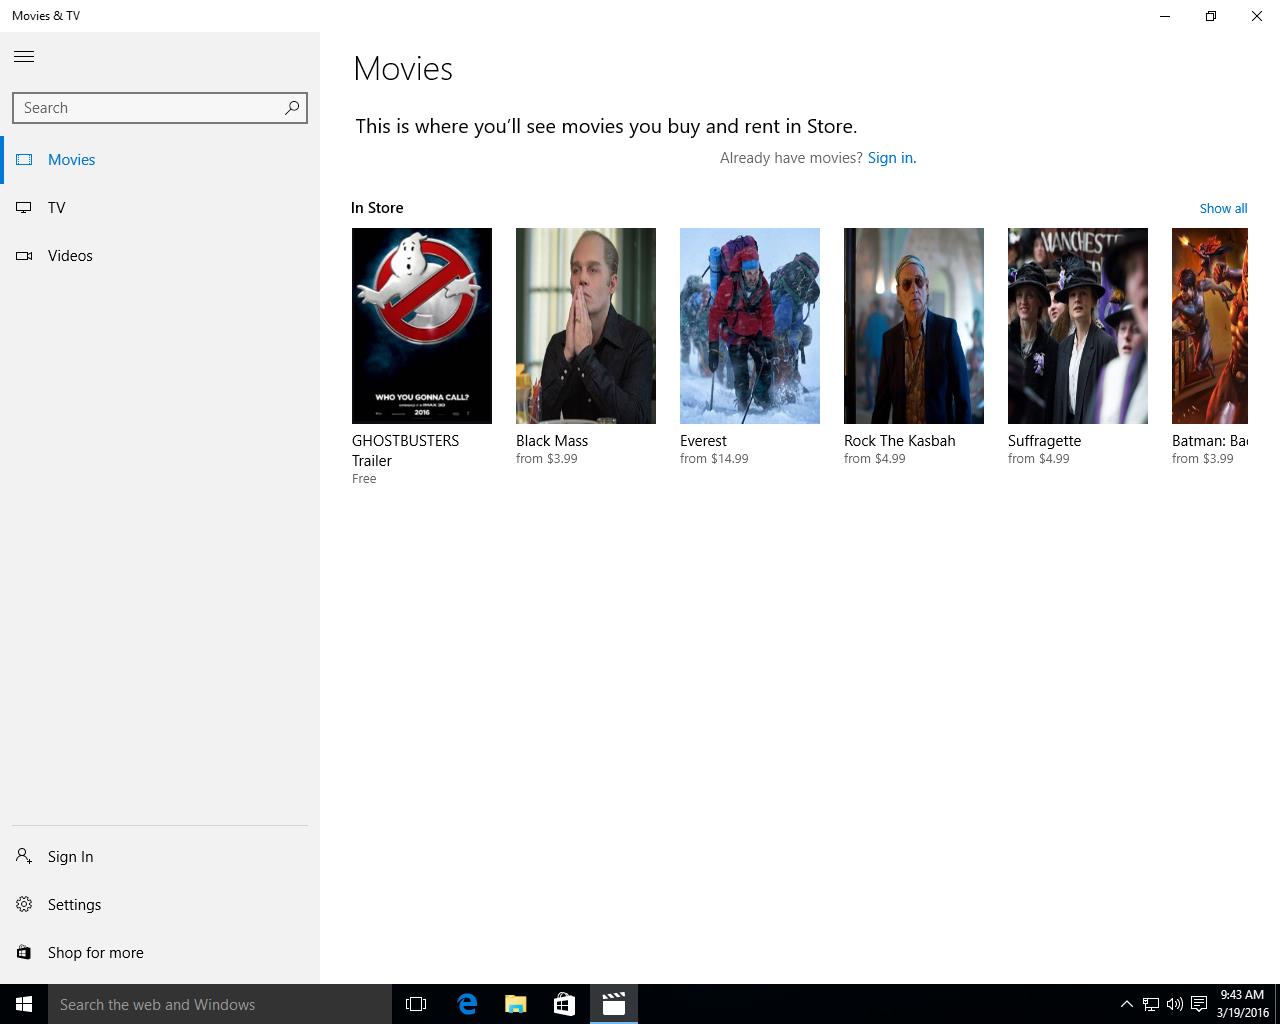Click the 'from $3.99' Black Mass price

[x=546, y=458]
